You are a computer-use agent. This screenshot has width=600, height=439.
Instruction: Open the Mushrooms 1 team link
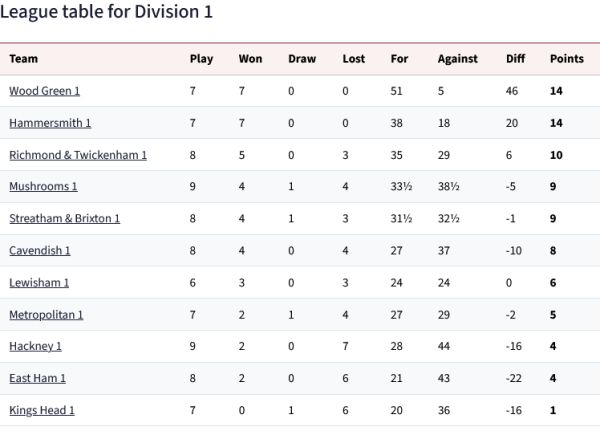[x=43, y=187]
